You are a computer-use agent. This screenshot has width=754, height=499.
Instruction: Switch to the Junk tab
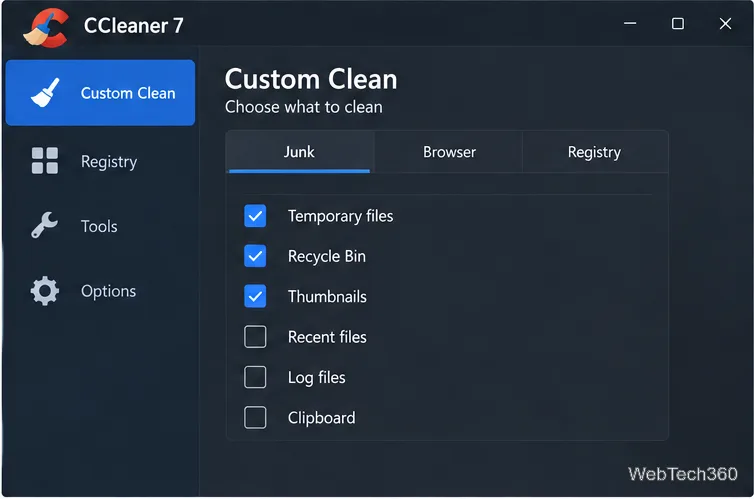(x=300, y=152)
